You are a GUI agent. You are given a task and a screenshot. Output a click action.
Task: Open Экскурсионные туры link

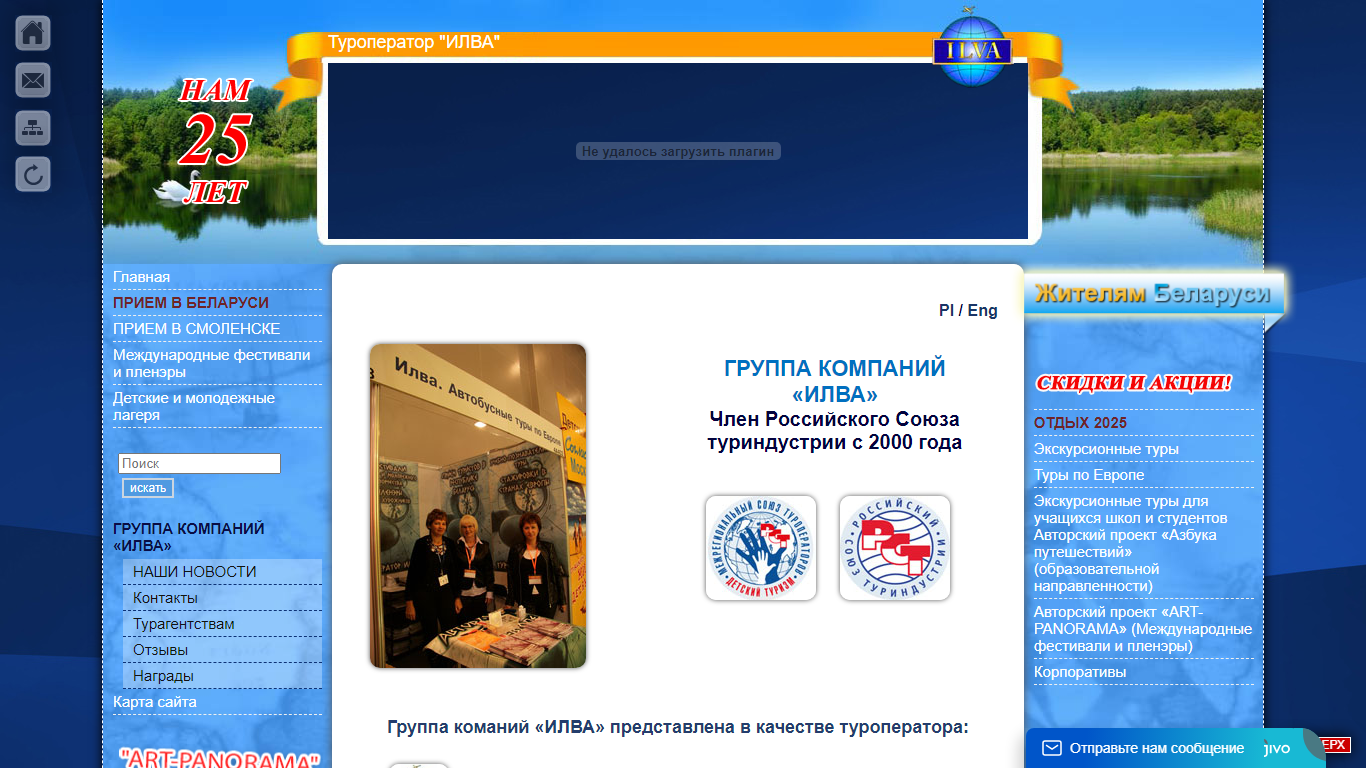pyautogui.click(x=1106, y=449)
